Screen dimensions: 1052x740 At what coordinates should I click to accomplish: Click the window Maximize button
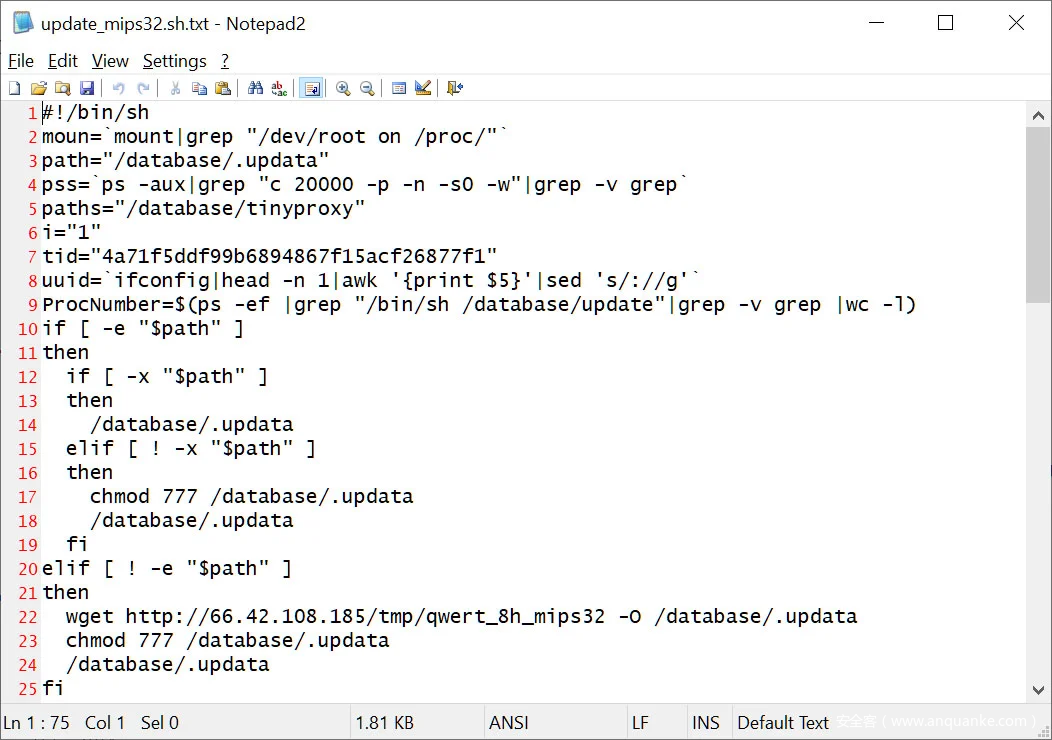[945, 23]
